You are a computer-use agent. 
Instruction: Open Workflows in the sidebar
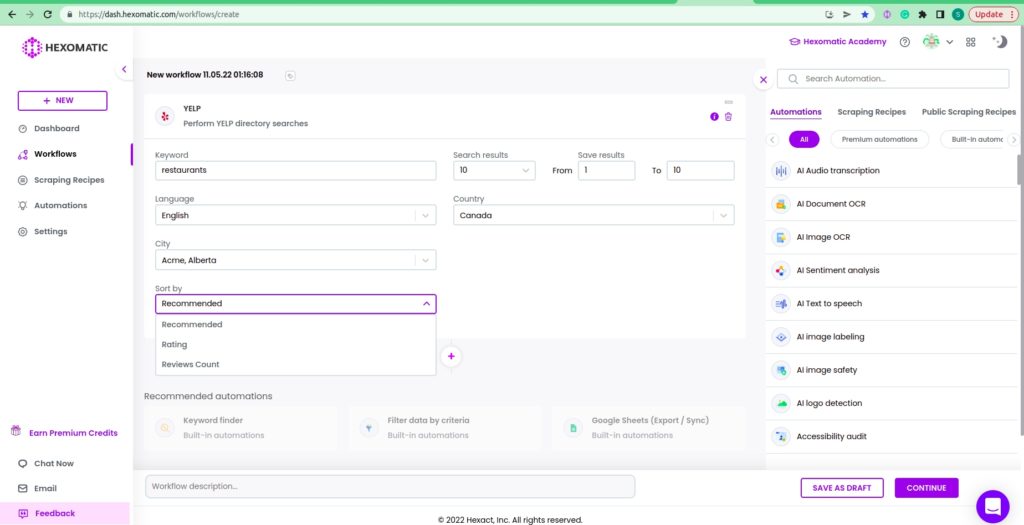point(56,154)
